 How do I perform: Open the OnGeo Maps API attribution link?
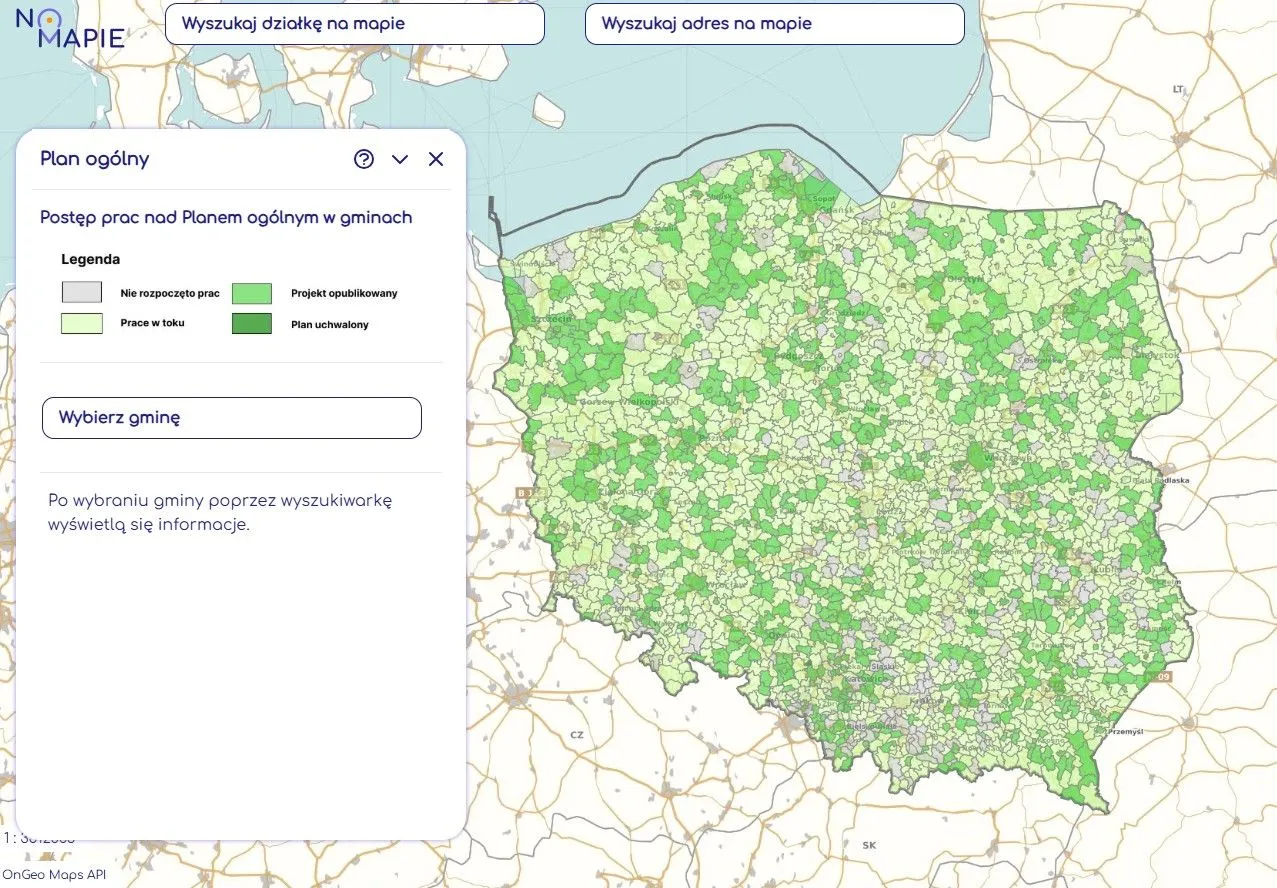click(55, 873)
